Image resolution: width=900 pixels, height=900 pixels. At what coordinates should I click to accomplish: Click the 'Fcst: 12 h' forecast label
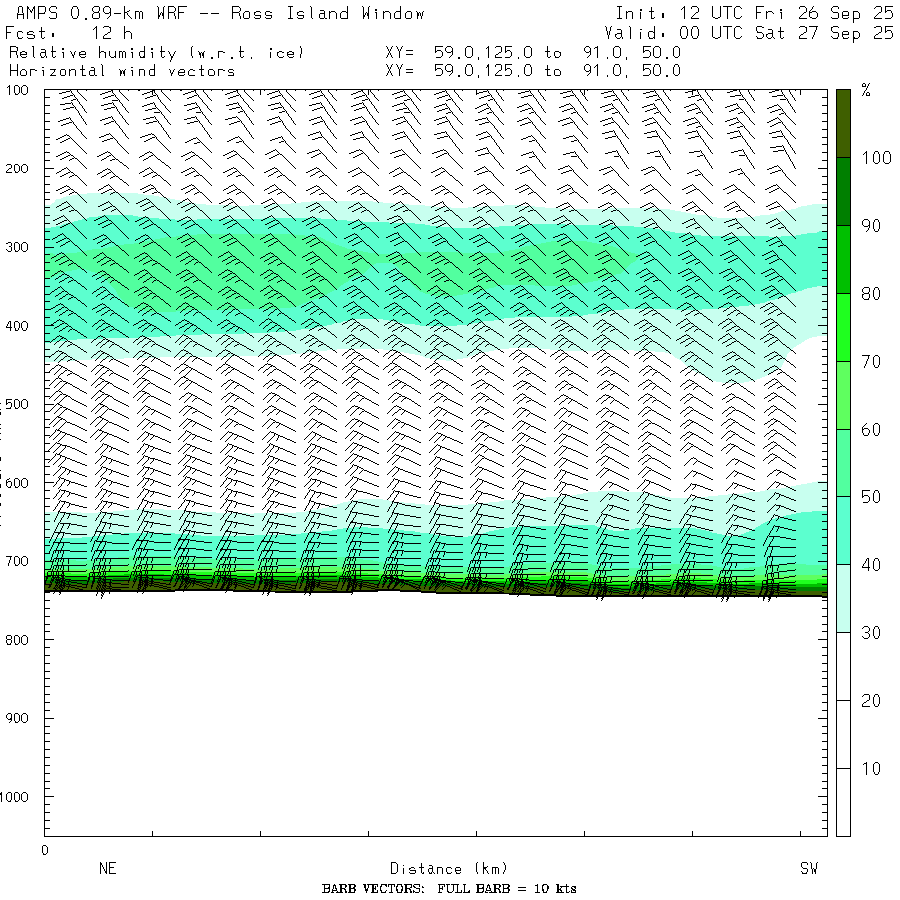coord(69,33)
